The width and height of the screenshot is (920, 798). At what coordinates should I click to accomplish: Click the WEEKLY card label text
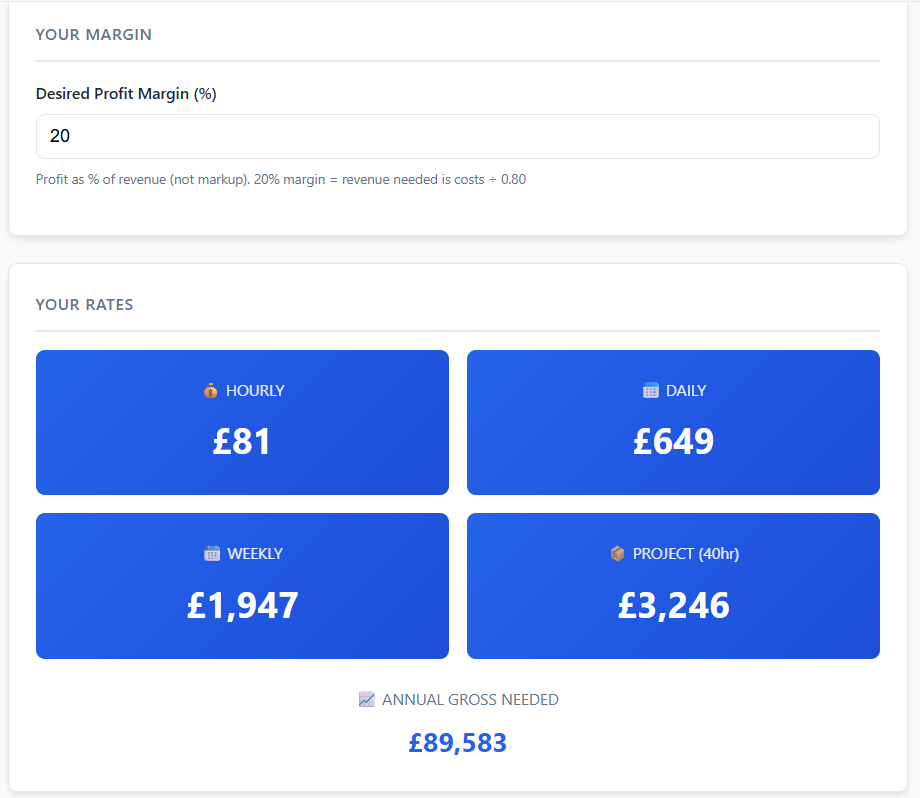(x=255, y=553)
